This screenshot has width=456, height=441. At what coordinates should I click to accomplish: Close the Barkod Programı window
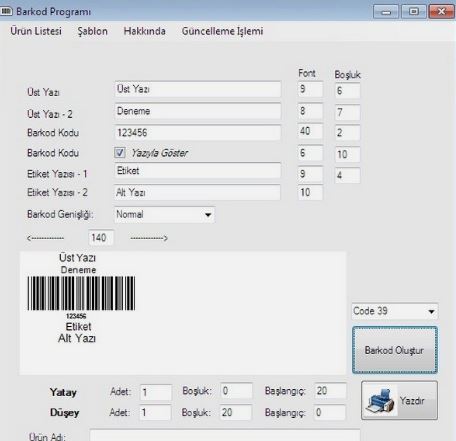click(442, 12)
